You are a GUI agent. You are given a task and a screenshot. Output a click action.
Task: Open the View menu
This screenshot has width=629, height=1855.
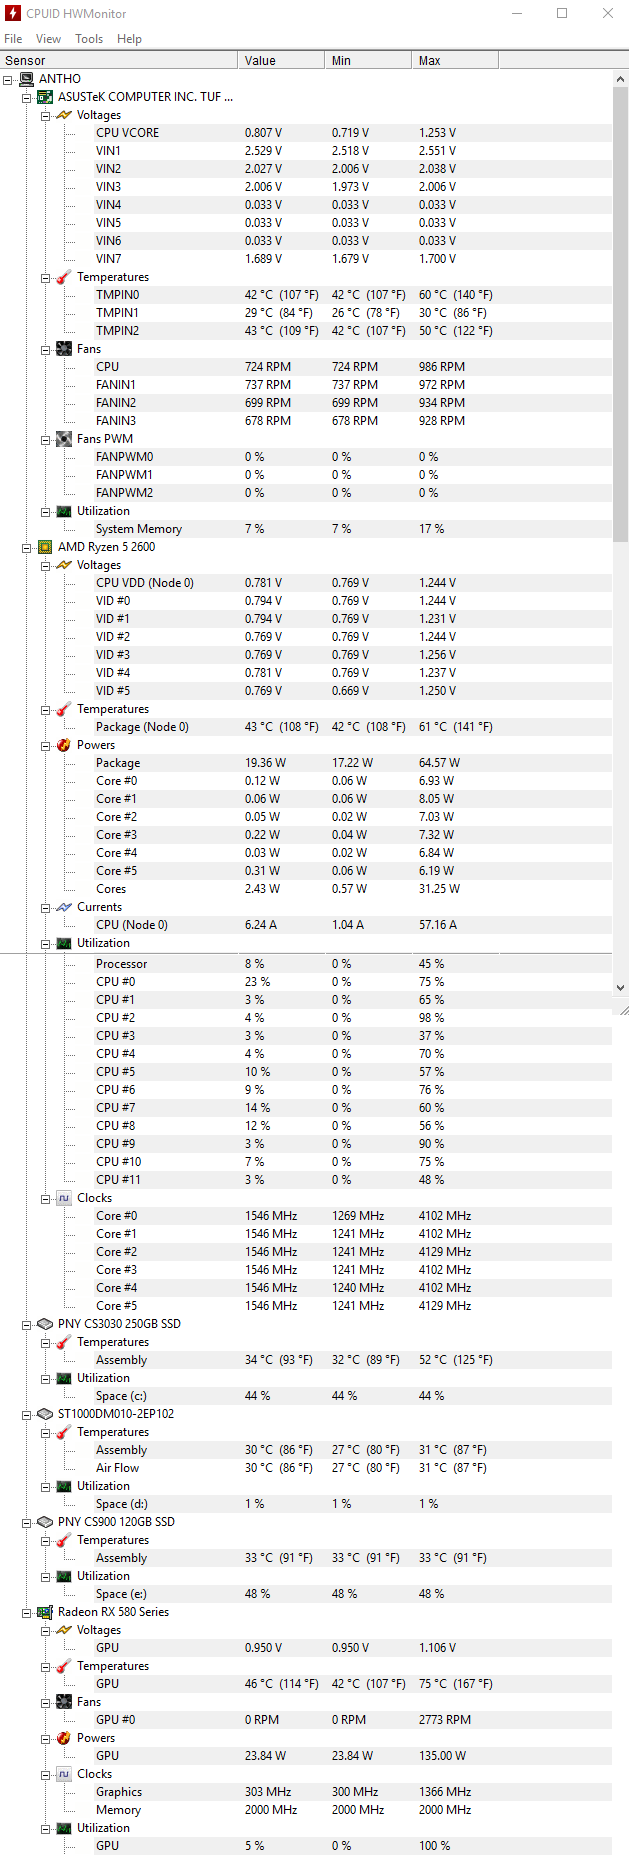[x=48, y=39]
